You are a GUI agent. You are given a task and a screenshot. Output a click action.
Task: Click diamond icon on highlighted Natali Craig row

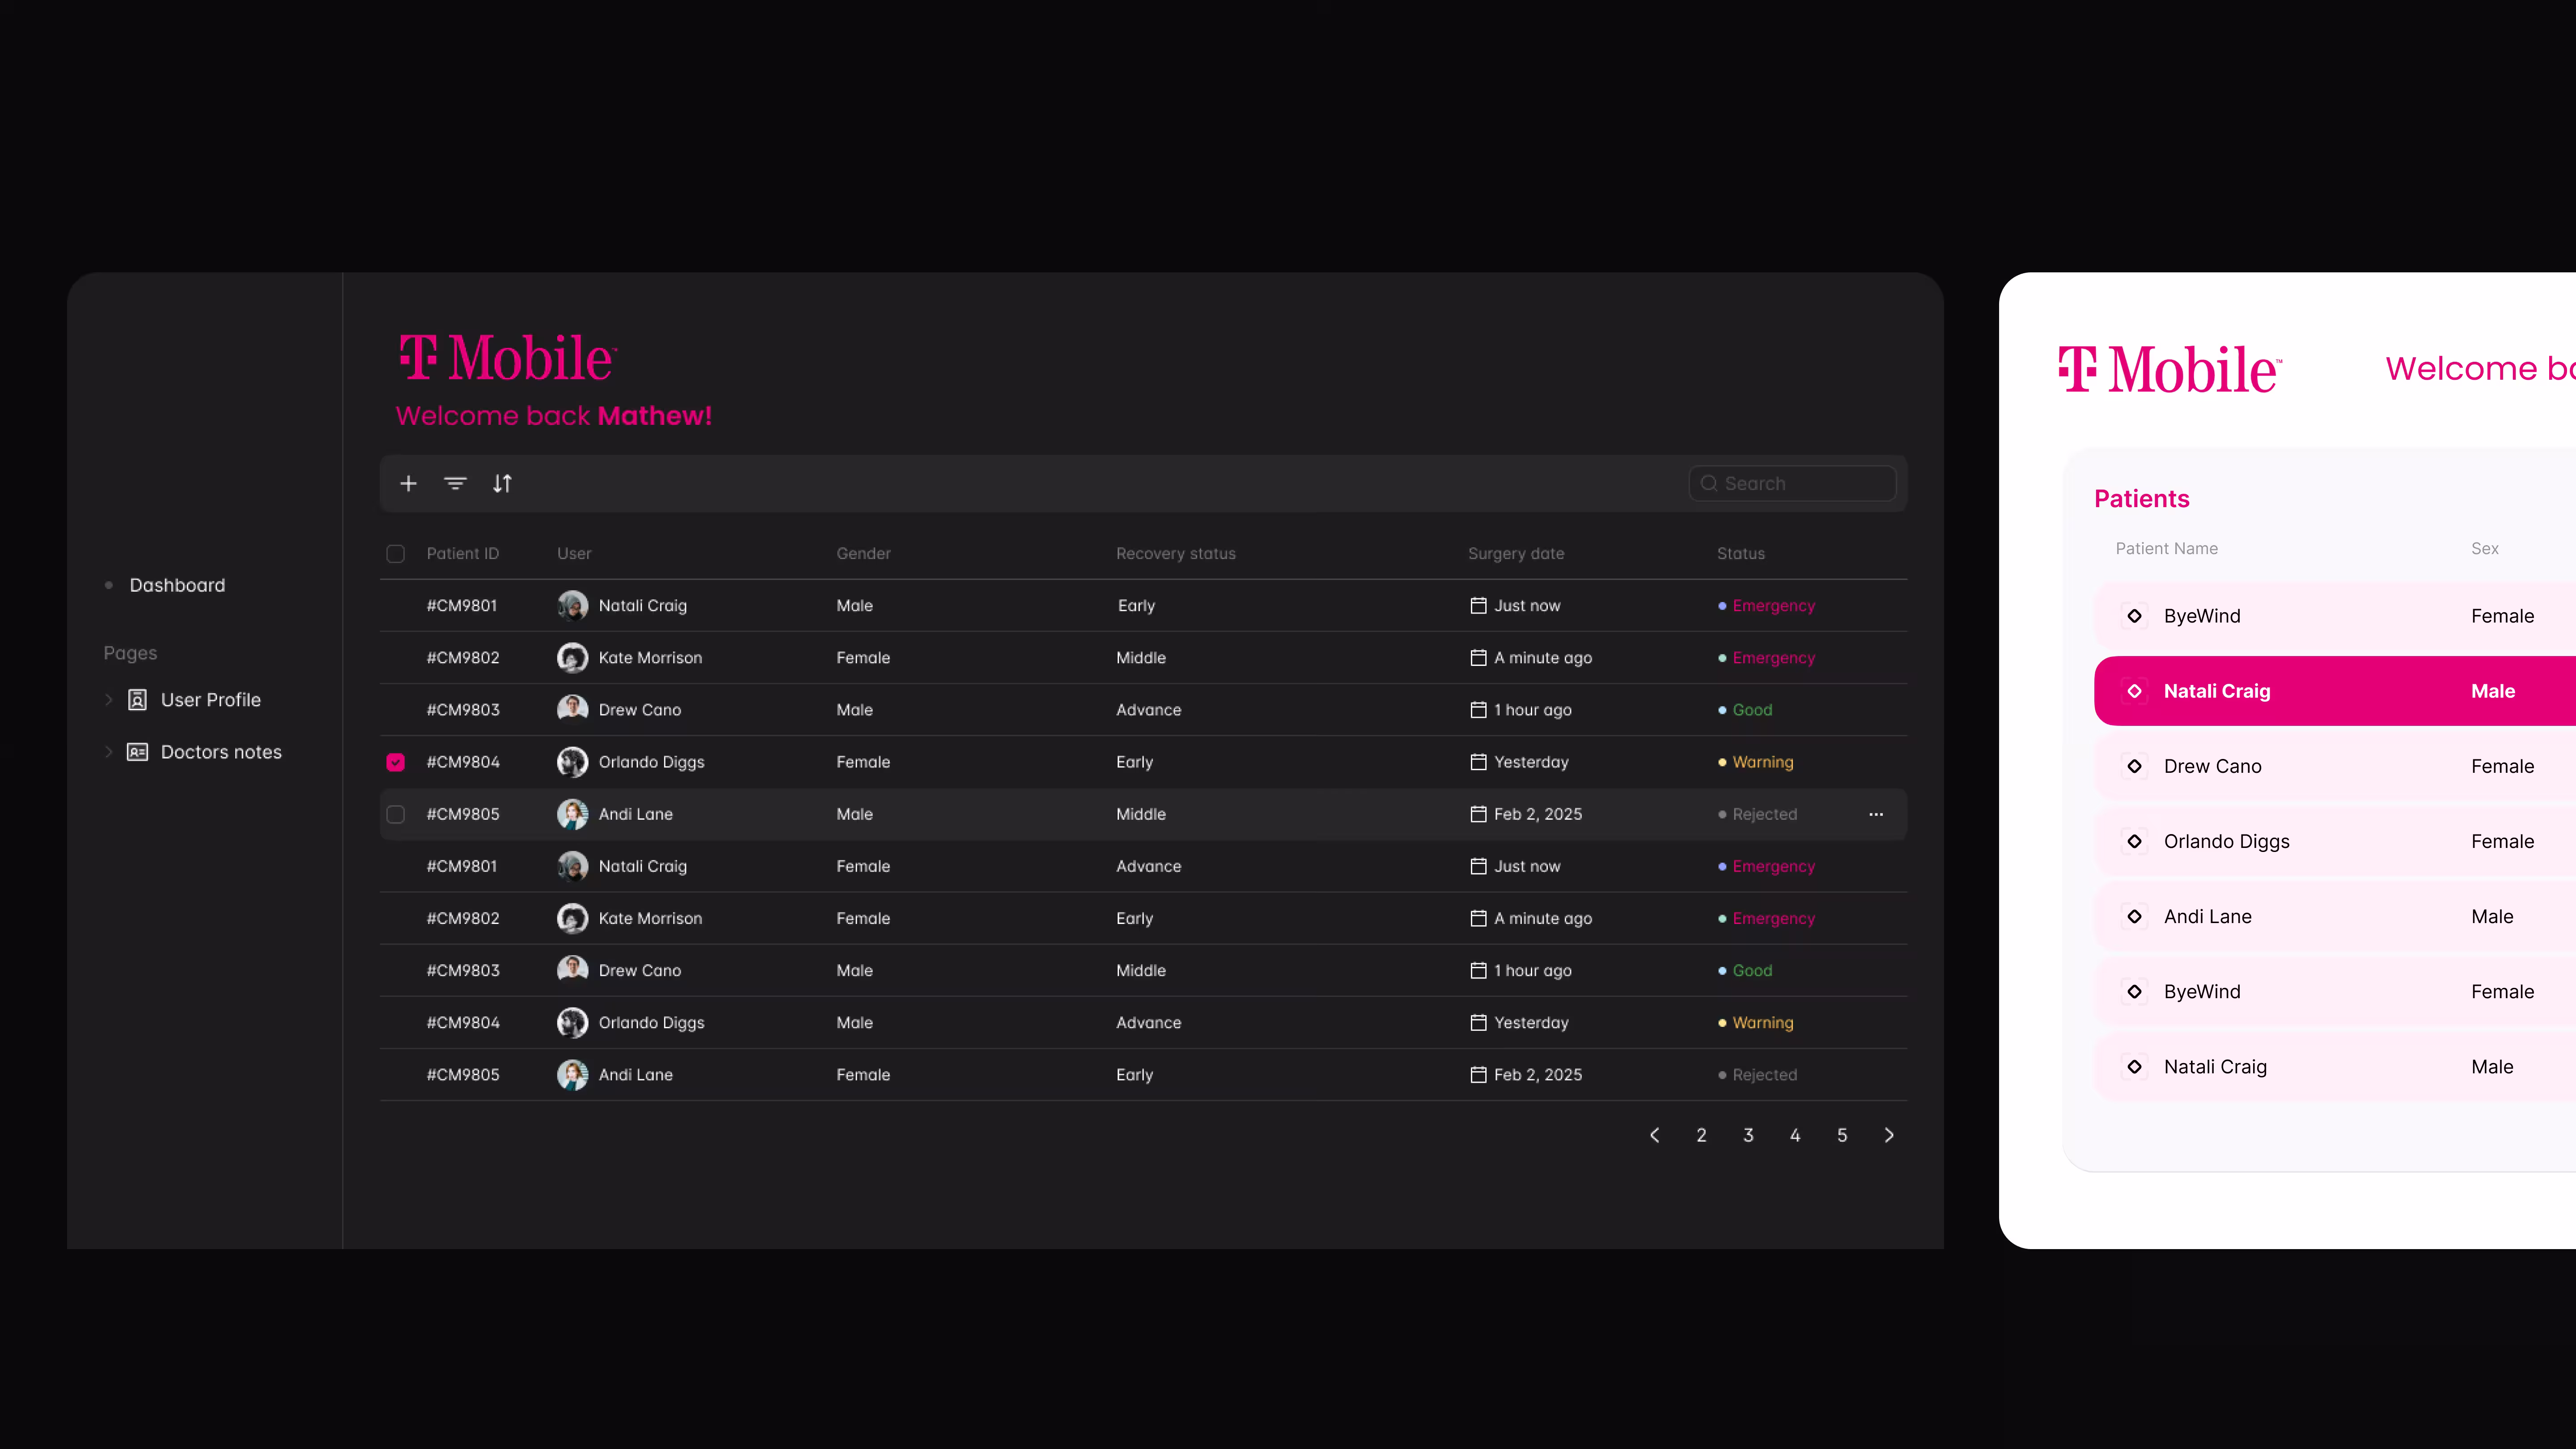click(x=2134, y=691)
